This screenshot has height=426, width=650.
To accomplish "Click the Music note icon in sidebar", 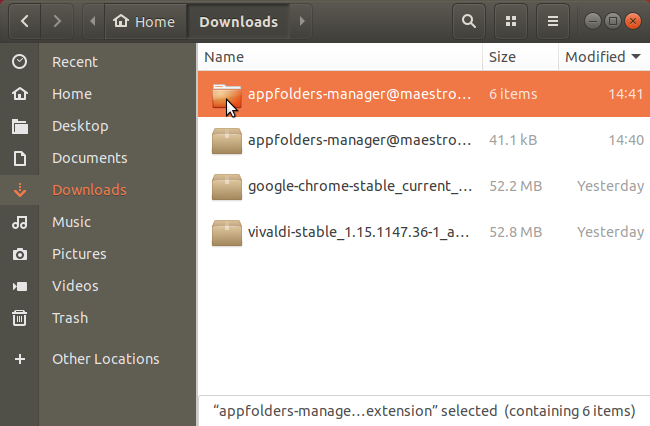I will coord(19,222).
